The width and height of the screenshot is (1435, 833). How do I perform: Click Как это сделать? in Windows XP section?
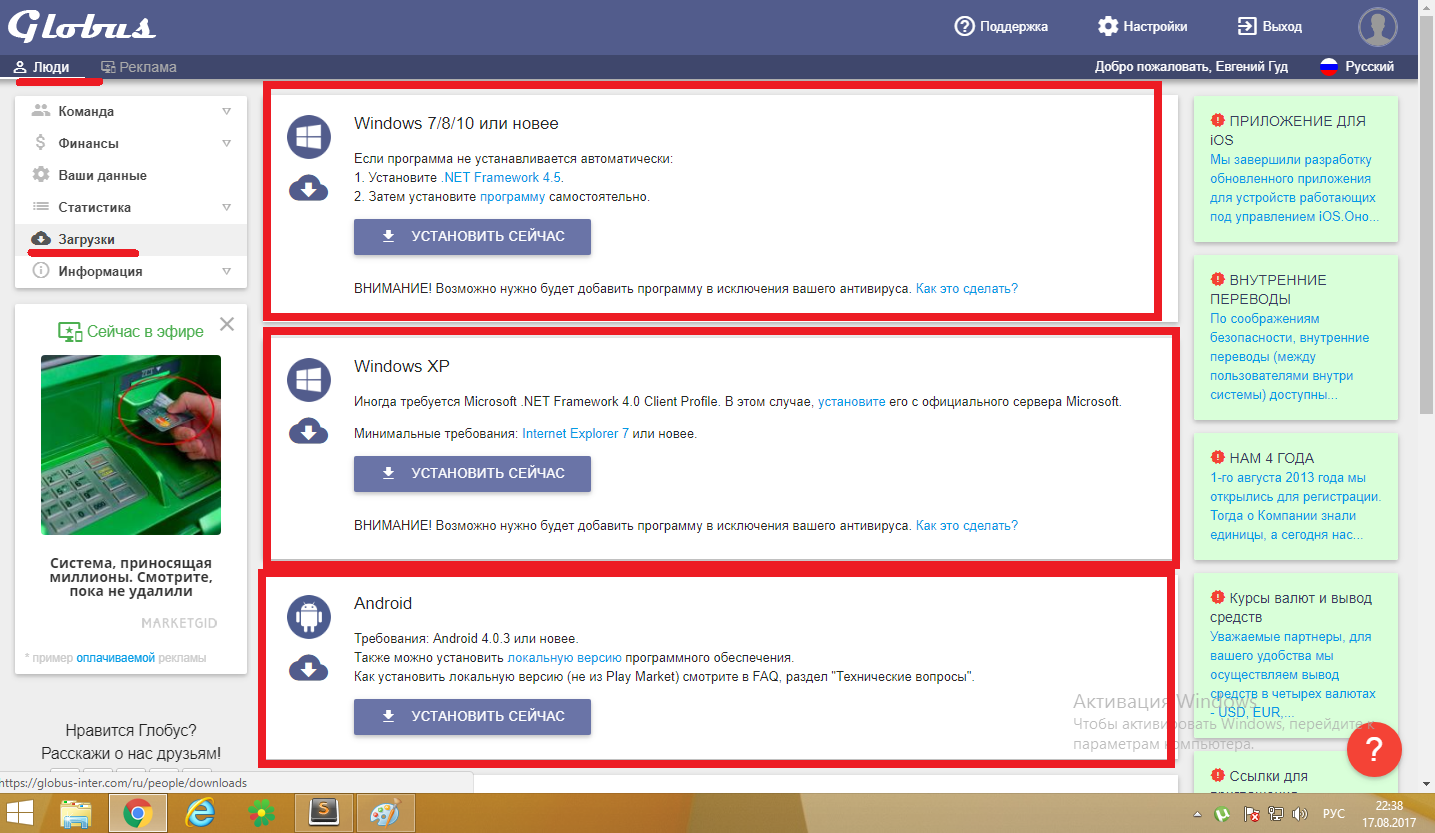pos(967,525)
